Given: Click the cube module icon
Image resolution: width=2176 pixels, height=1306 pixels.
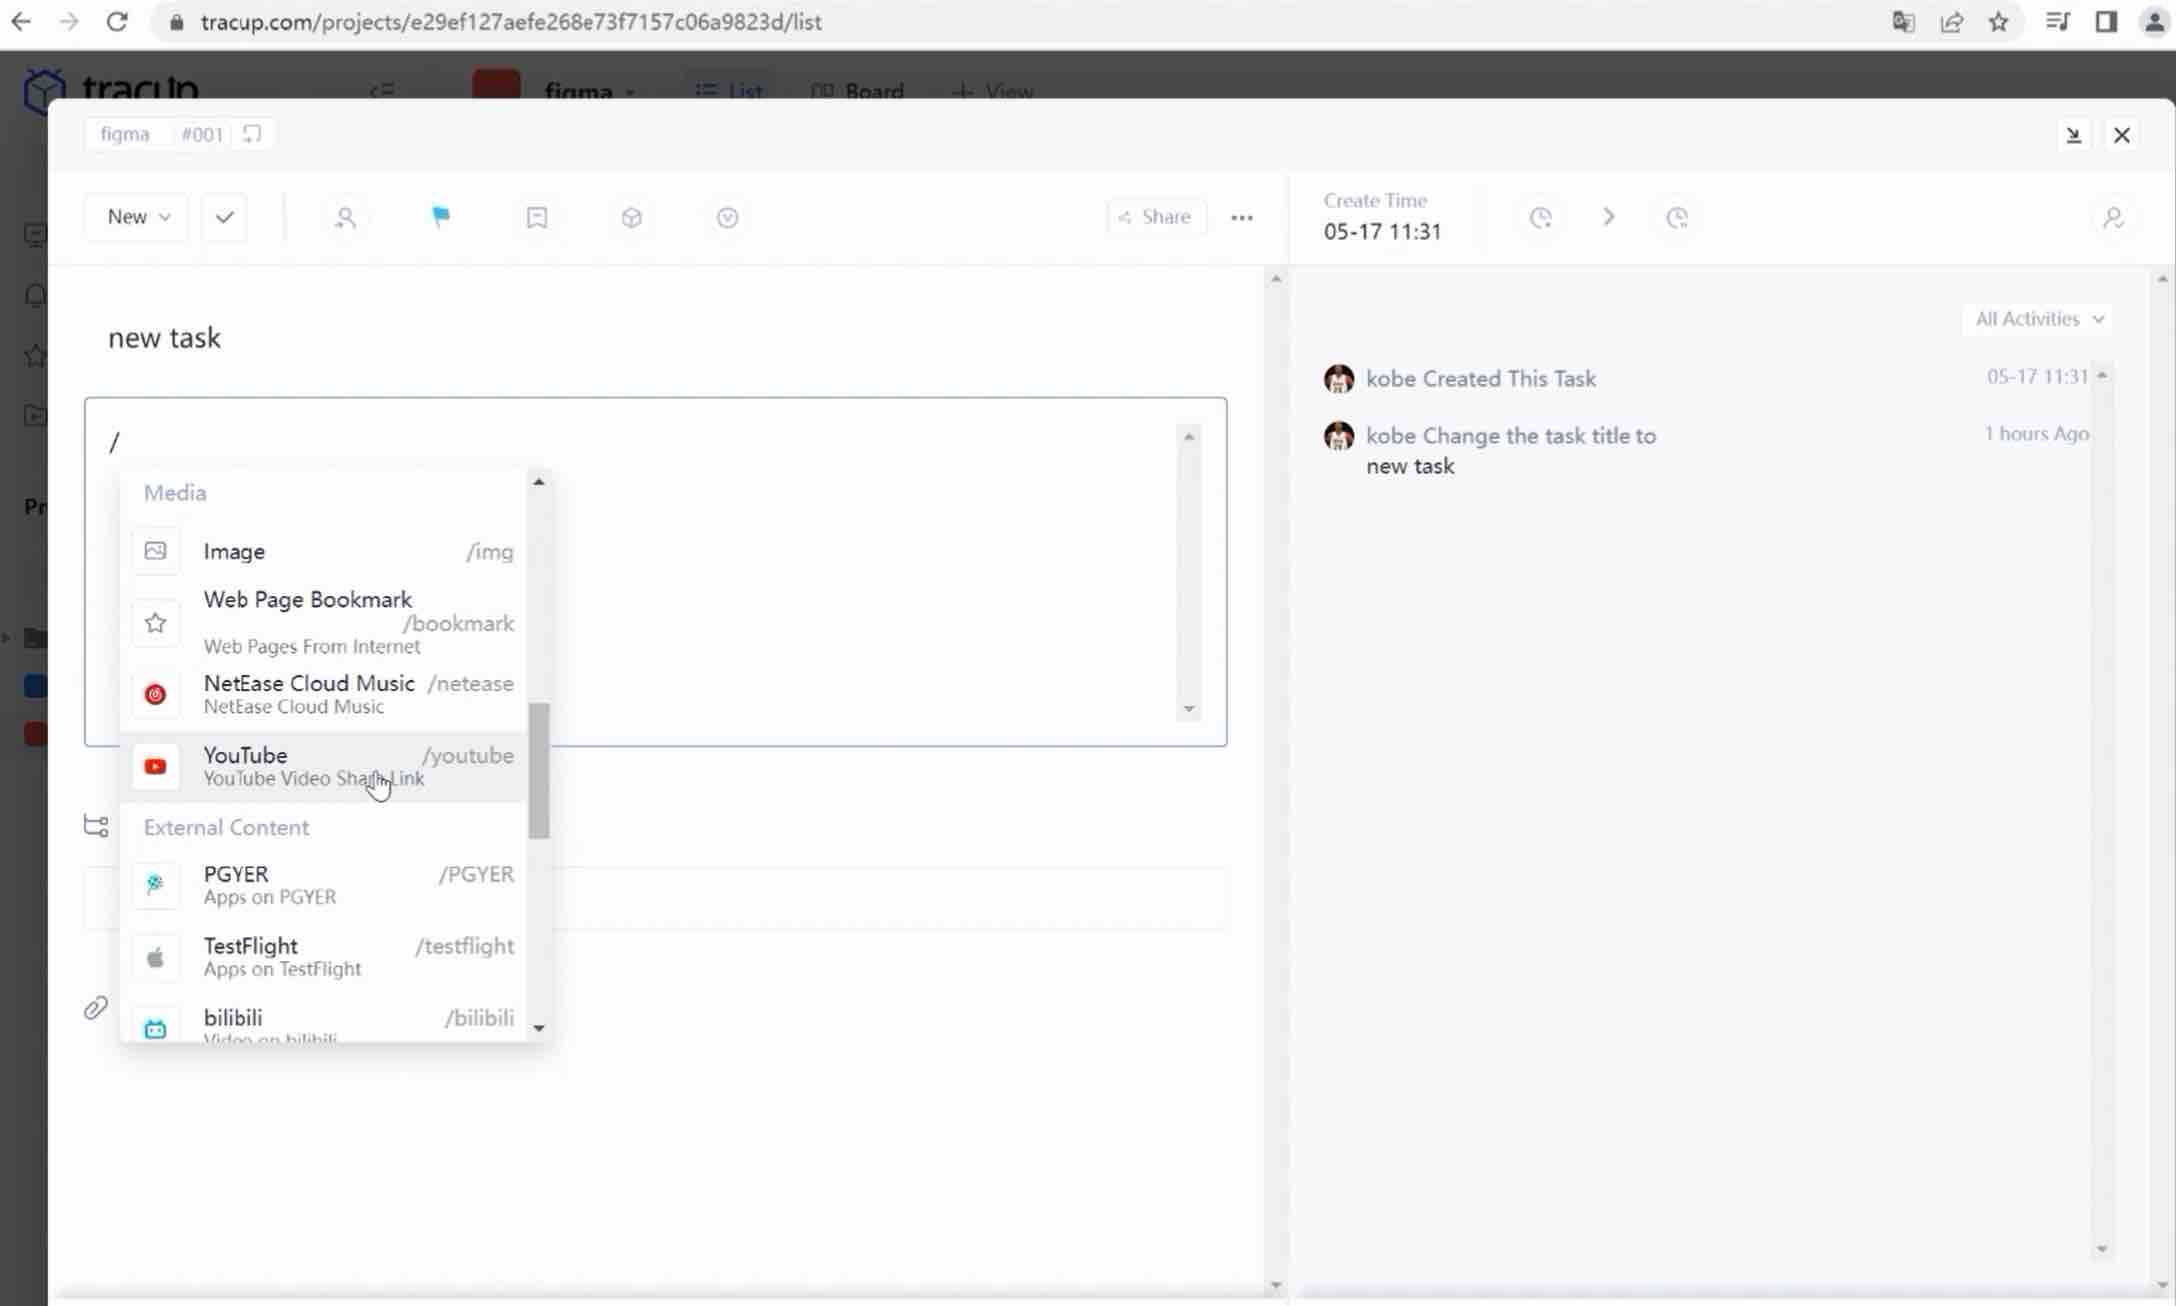Looking at the screenshot, I should pyautogui.click(x=631, y=217).
